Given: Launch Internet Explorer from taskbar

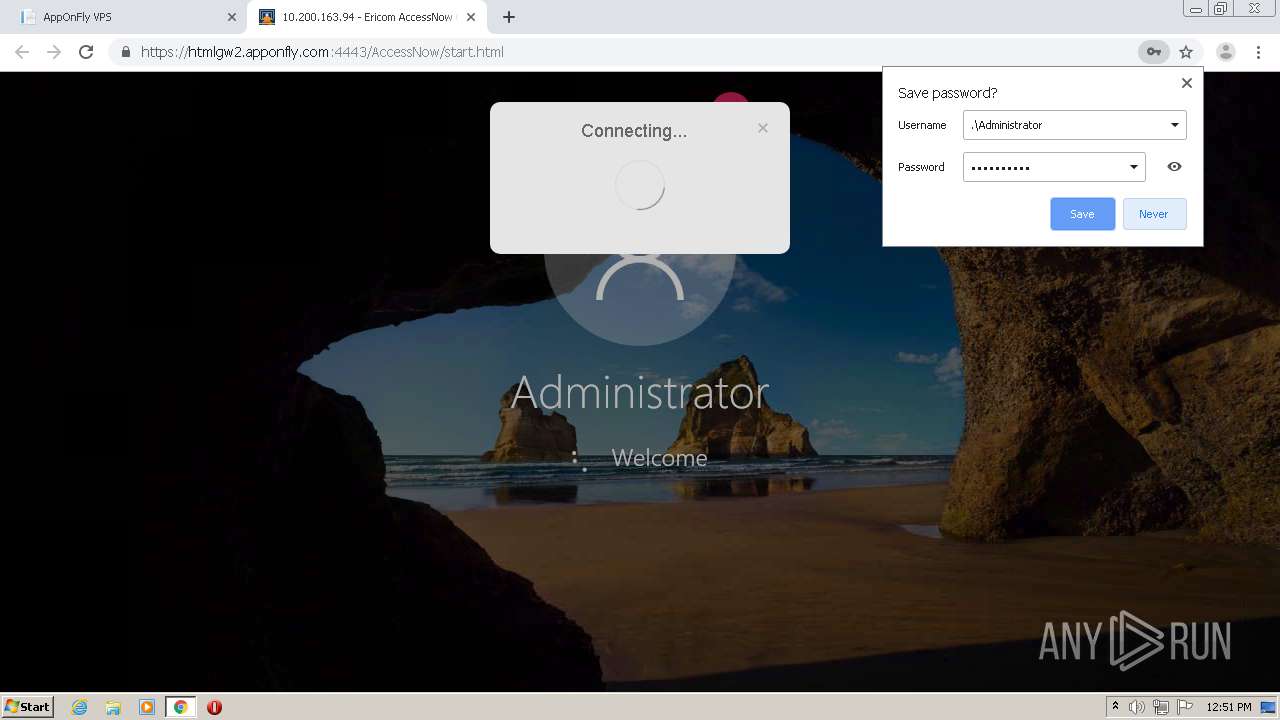Looking at the screenshot, I should 79,707.
